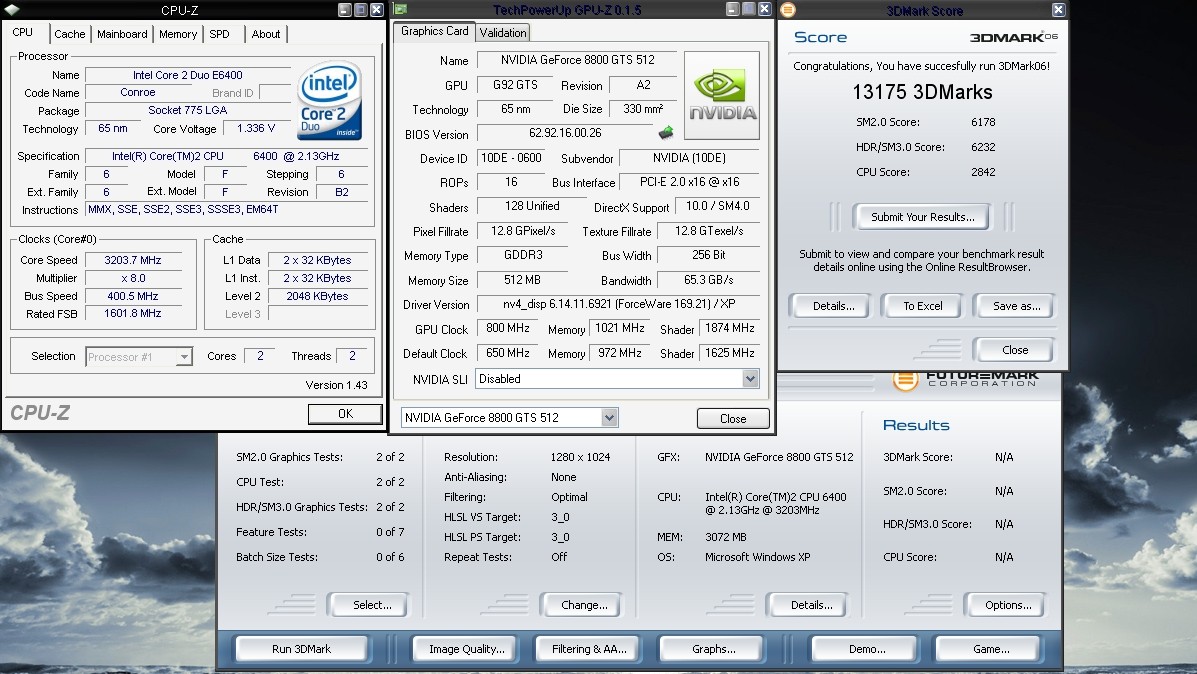Click the Bus Interface PCI-E 2.0 x16 field
This screenshot has height=674, width=1197.
pyautogui.click(x=689, y=182)
